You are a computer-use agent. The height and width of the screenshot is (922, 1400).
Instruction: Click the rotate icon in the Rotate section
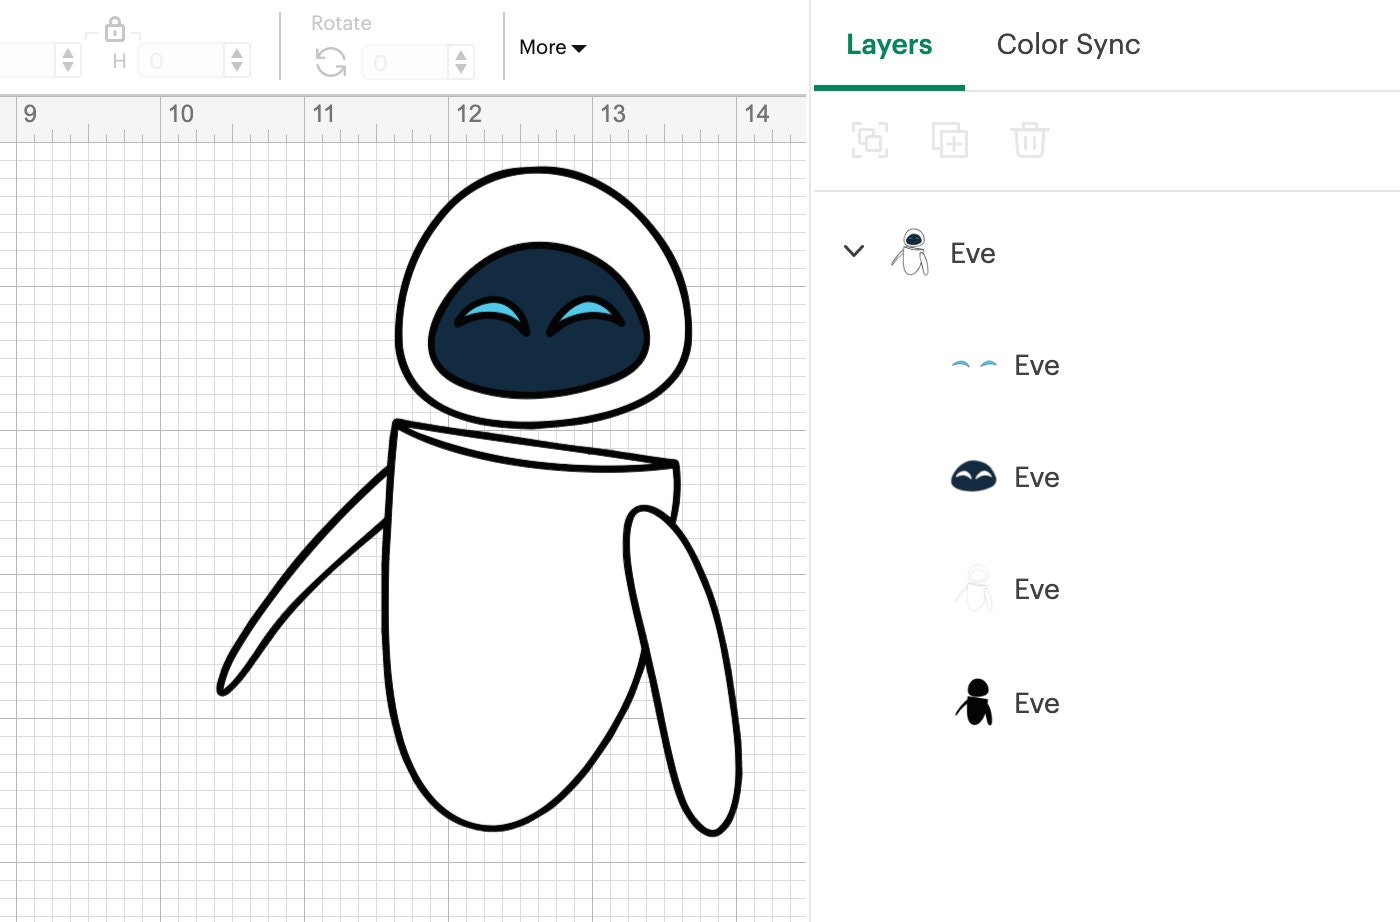(329, 62)
